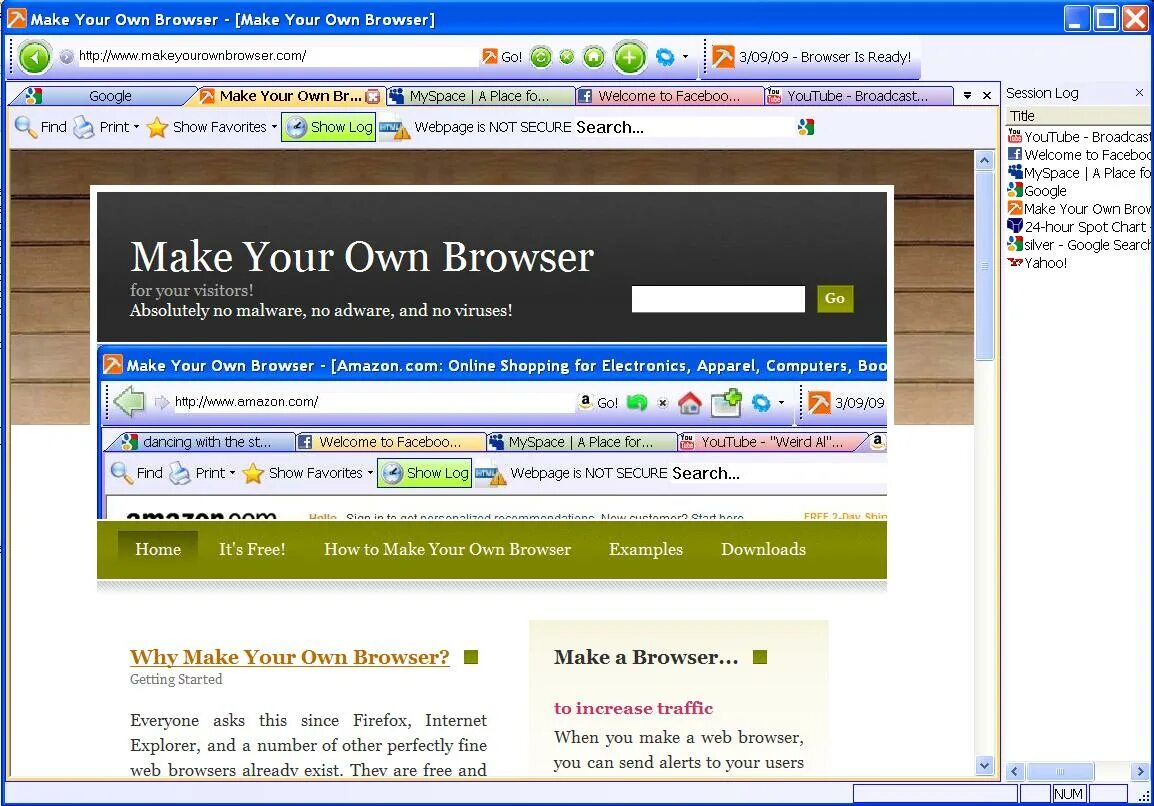
Task: Open the Print dropdown arrow
Action: click(x=136, y=127)
